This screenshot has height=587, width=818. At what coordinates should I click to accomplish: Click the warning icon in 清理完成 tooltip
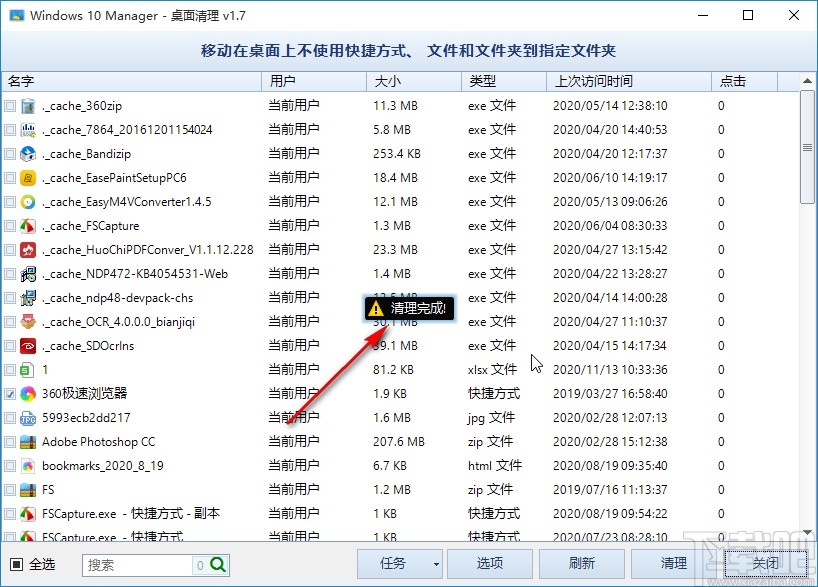point(376,309)
